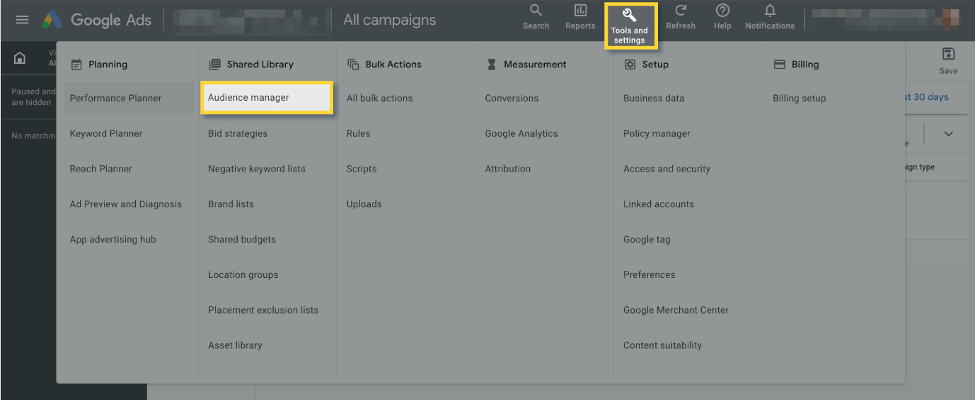This screenshot has height=400, width=977.
Task: Click the Planning column header
Action: pyautogui.click(x=108, y=64)
